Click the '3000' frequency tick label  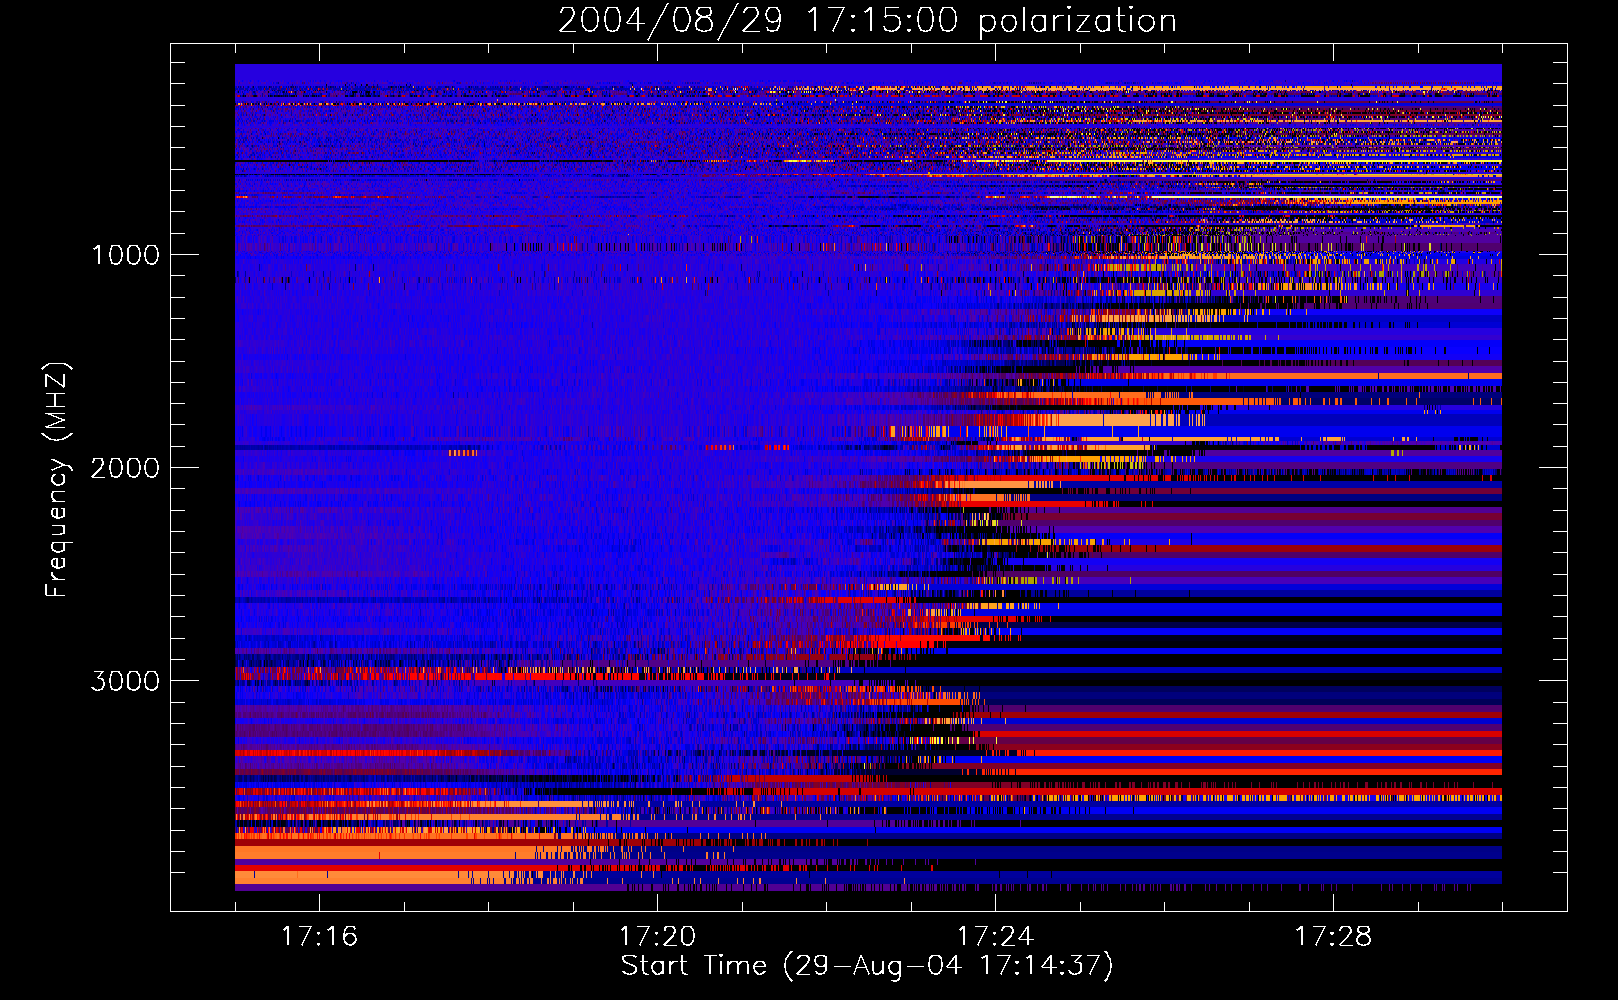[125, 681]
